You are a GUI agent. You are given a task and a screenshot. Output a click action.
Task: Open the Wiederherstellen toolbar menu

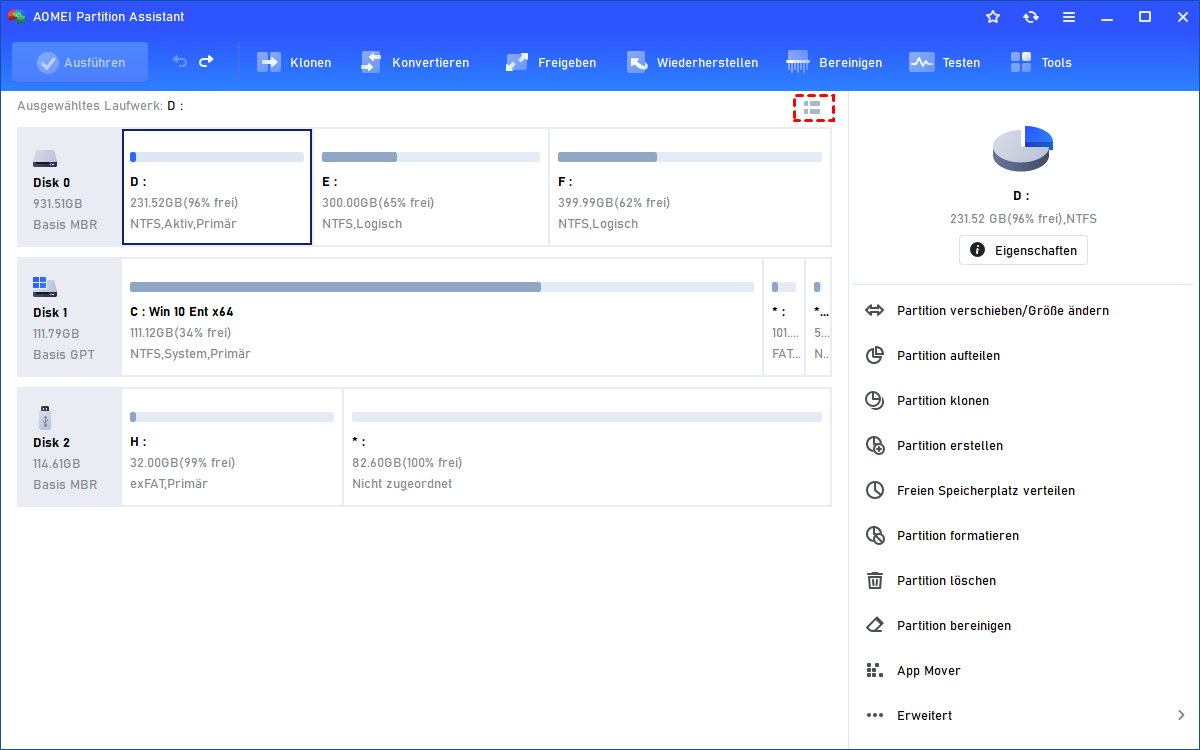coord(692,62)
